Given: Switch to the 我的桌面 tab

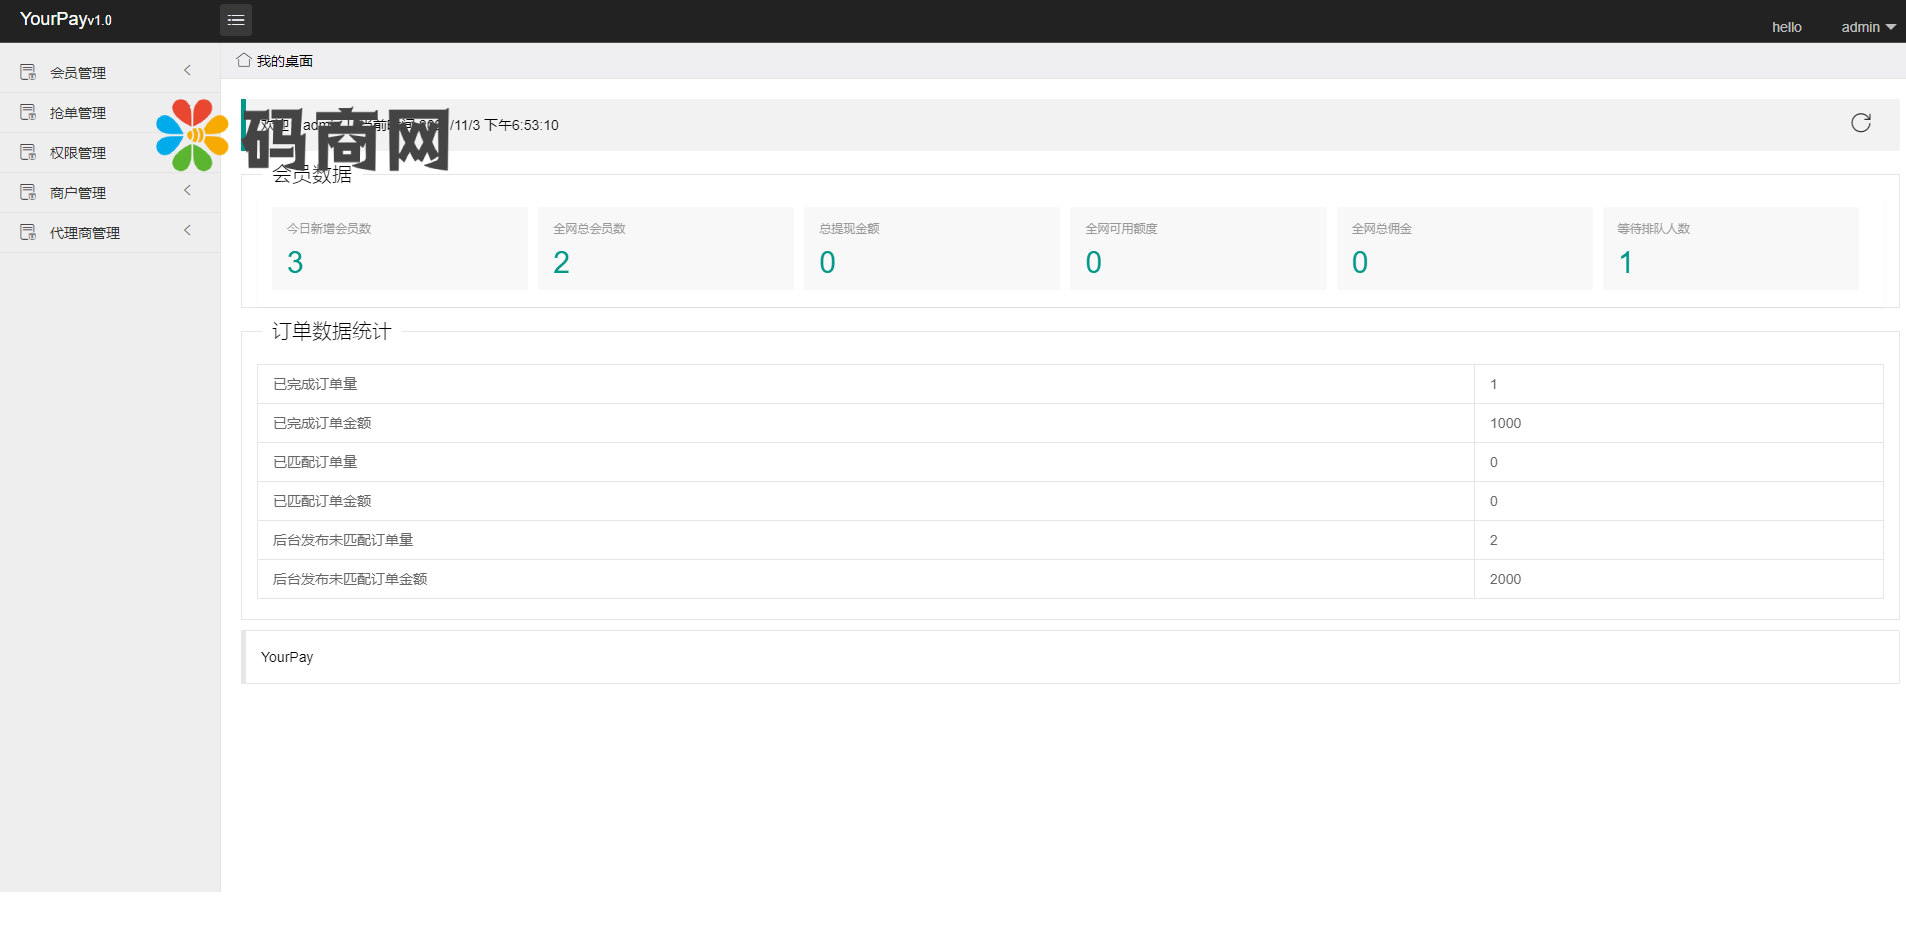Looking at the screenshot, I should click(284, 61).
